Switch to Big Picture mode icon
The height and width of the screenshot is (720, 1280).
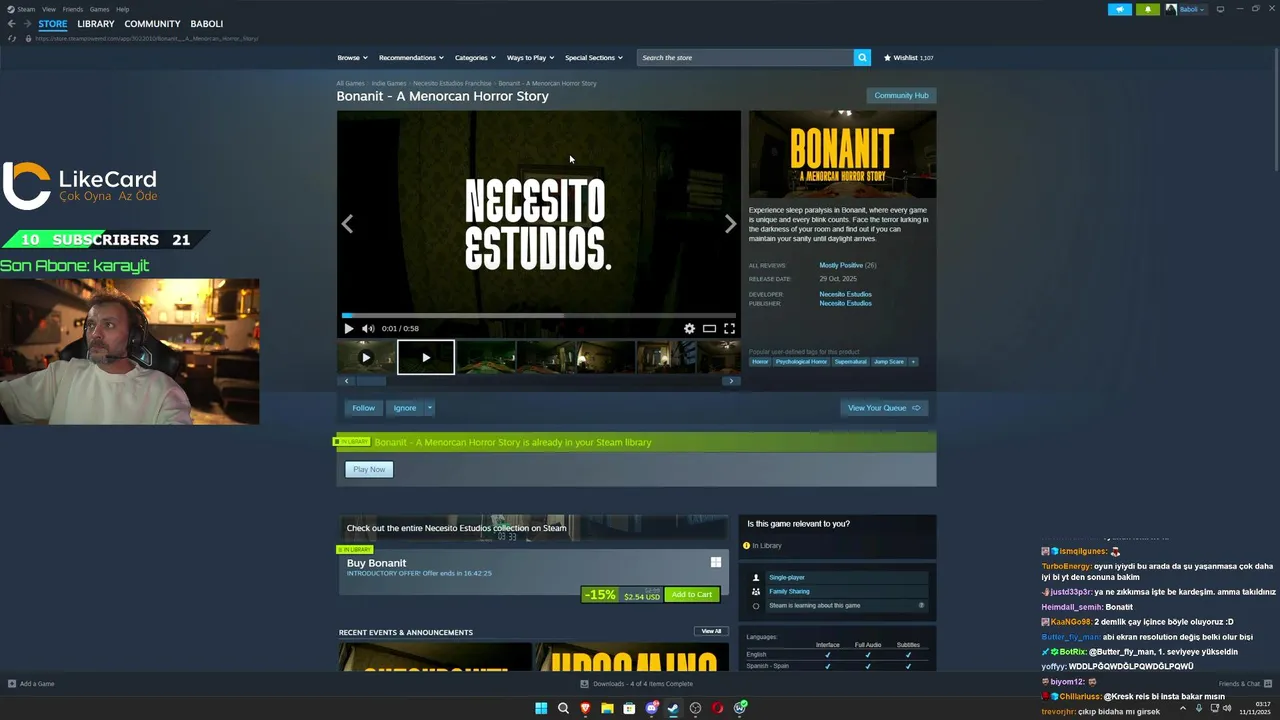click(1219, 9)
